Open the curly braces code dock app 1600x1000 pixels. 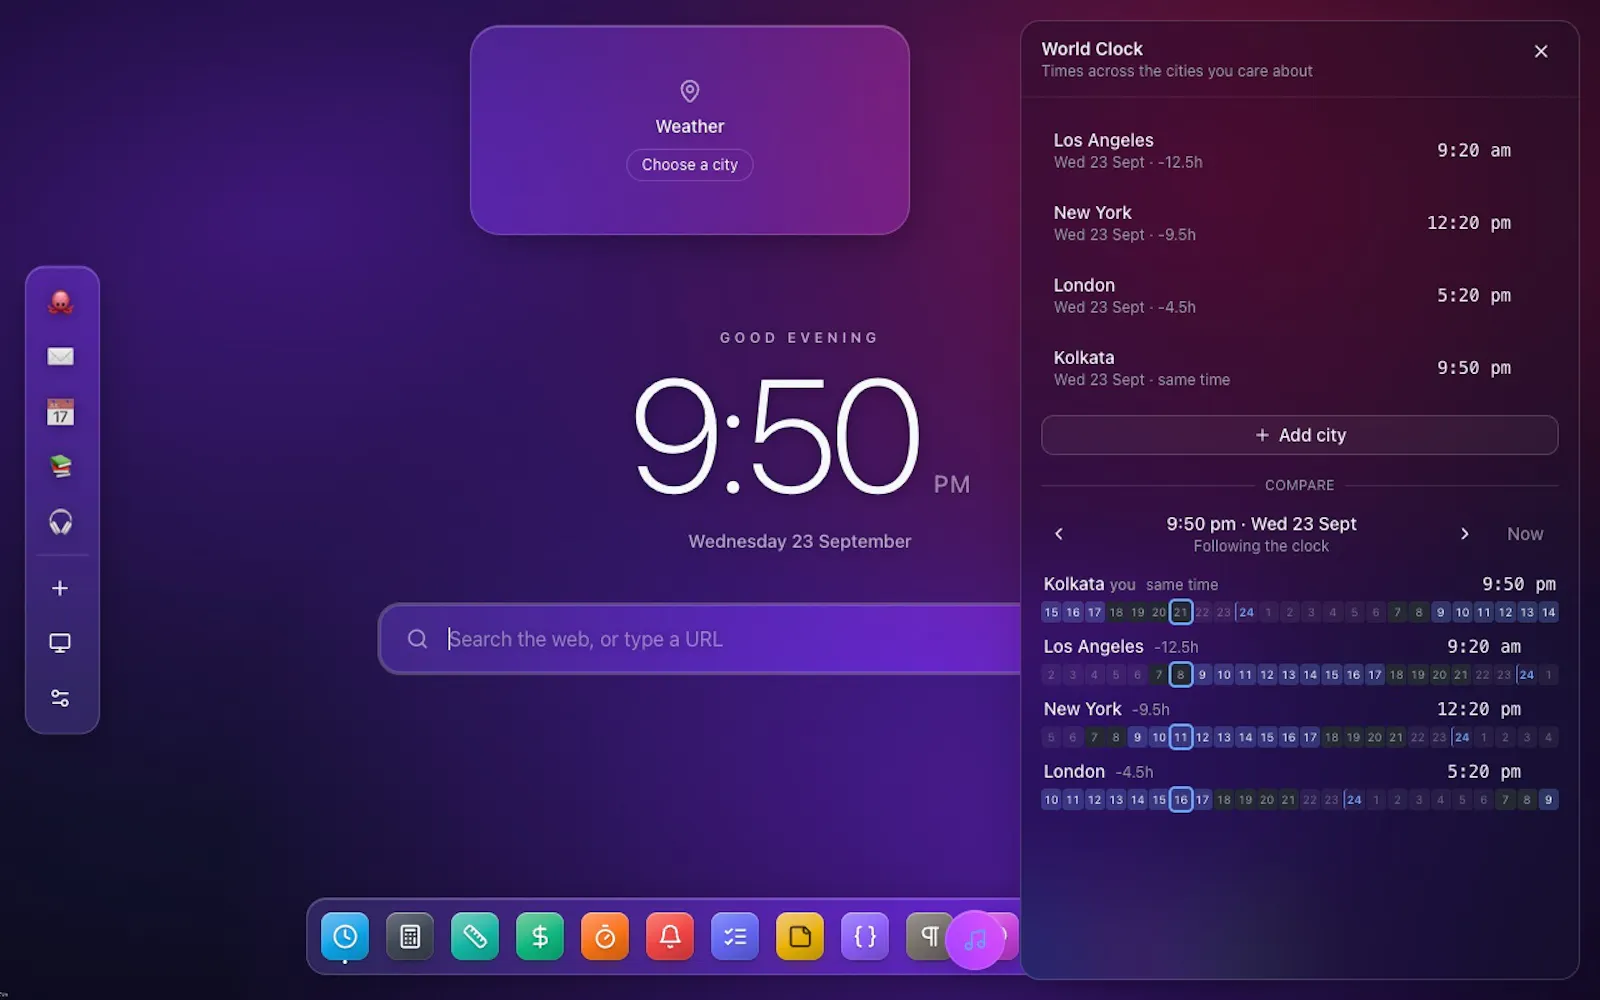[x=865, y=937]
